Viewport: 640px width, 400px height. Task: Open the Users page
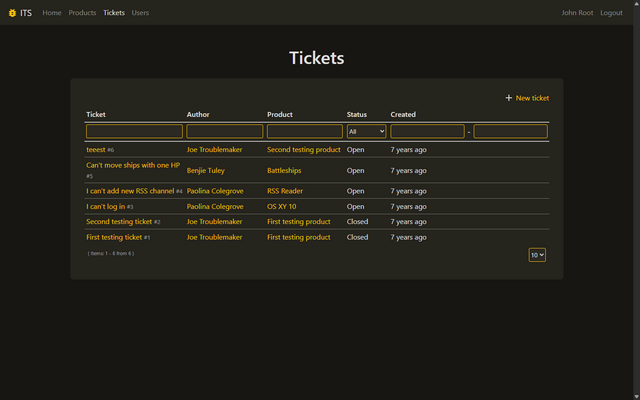[x=140, y=13]
